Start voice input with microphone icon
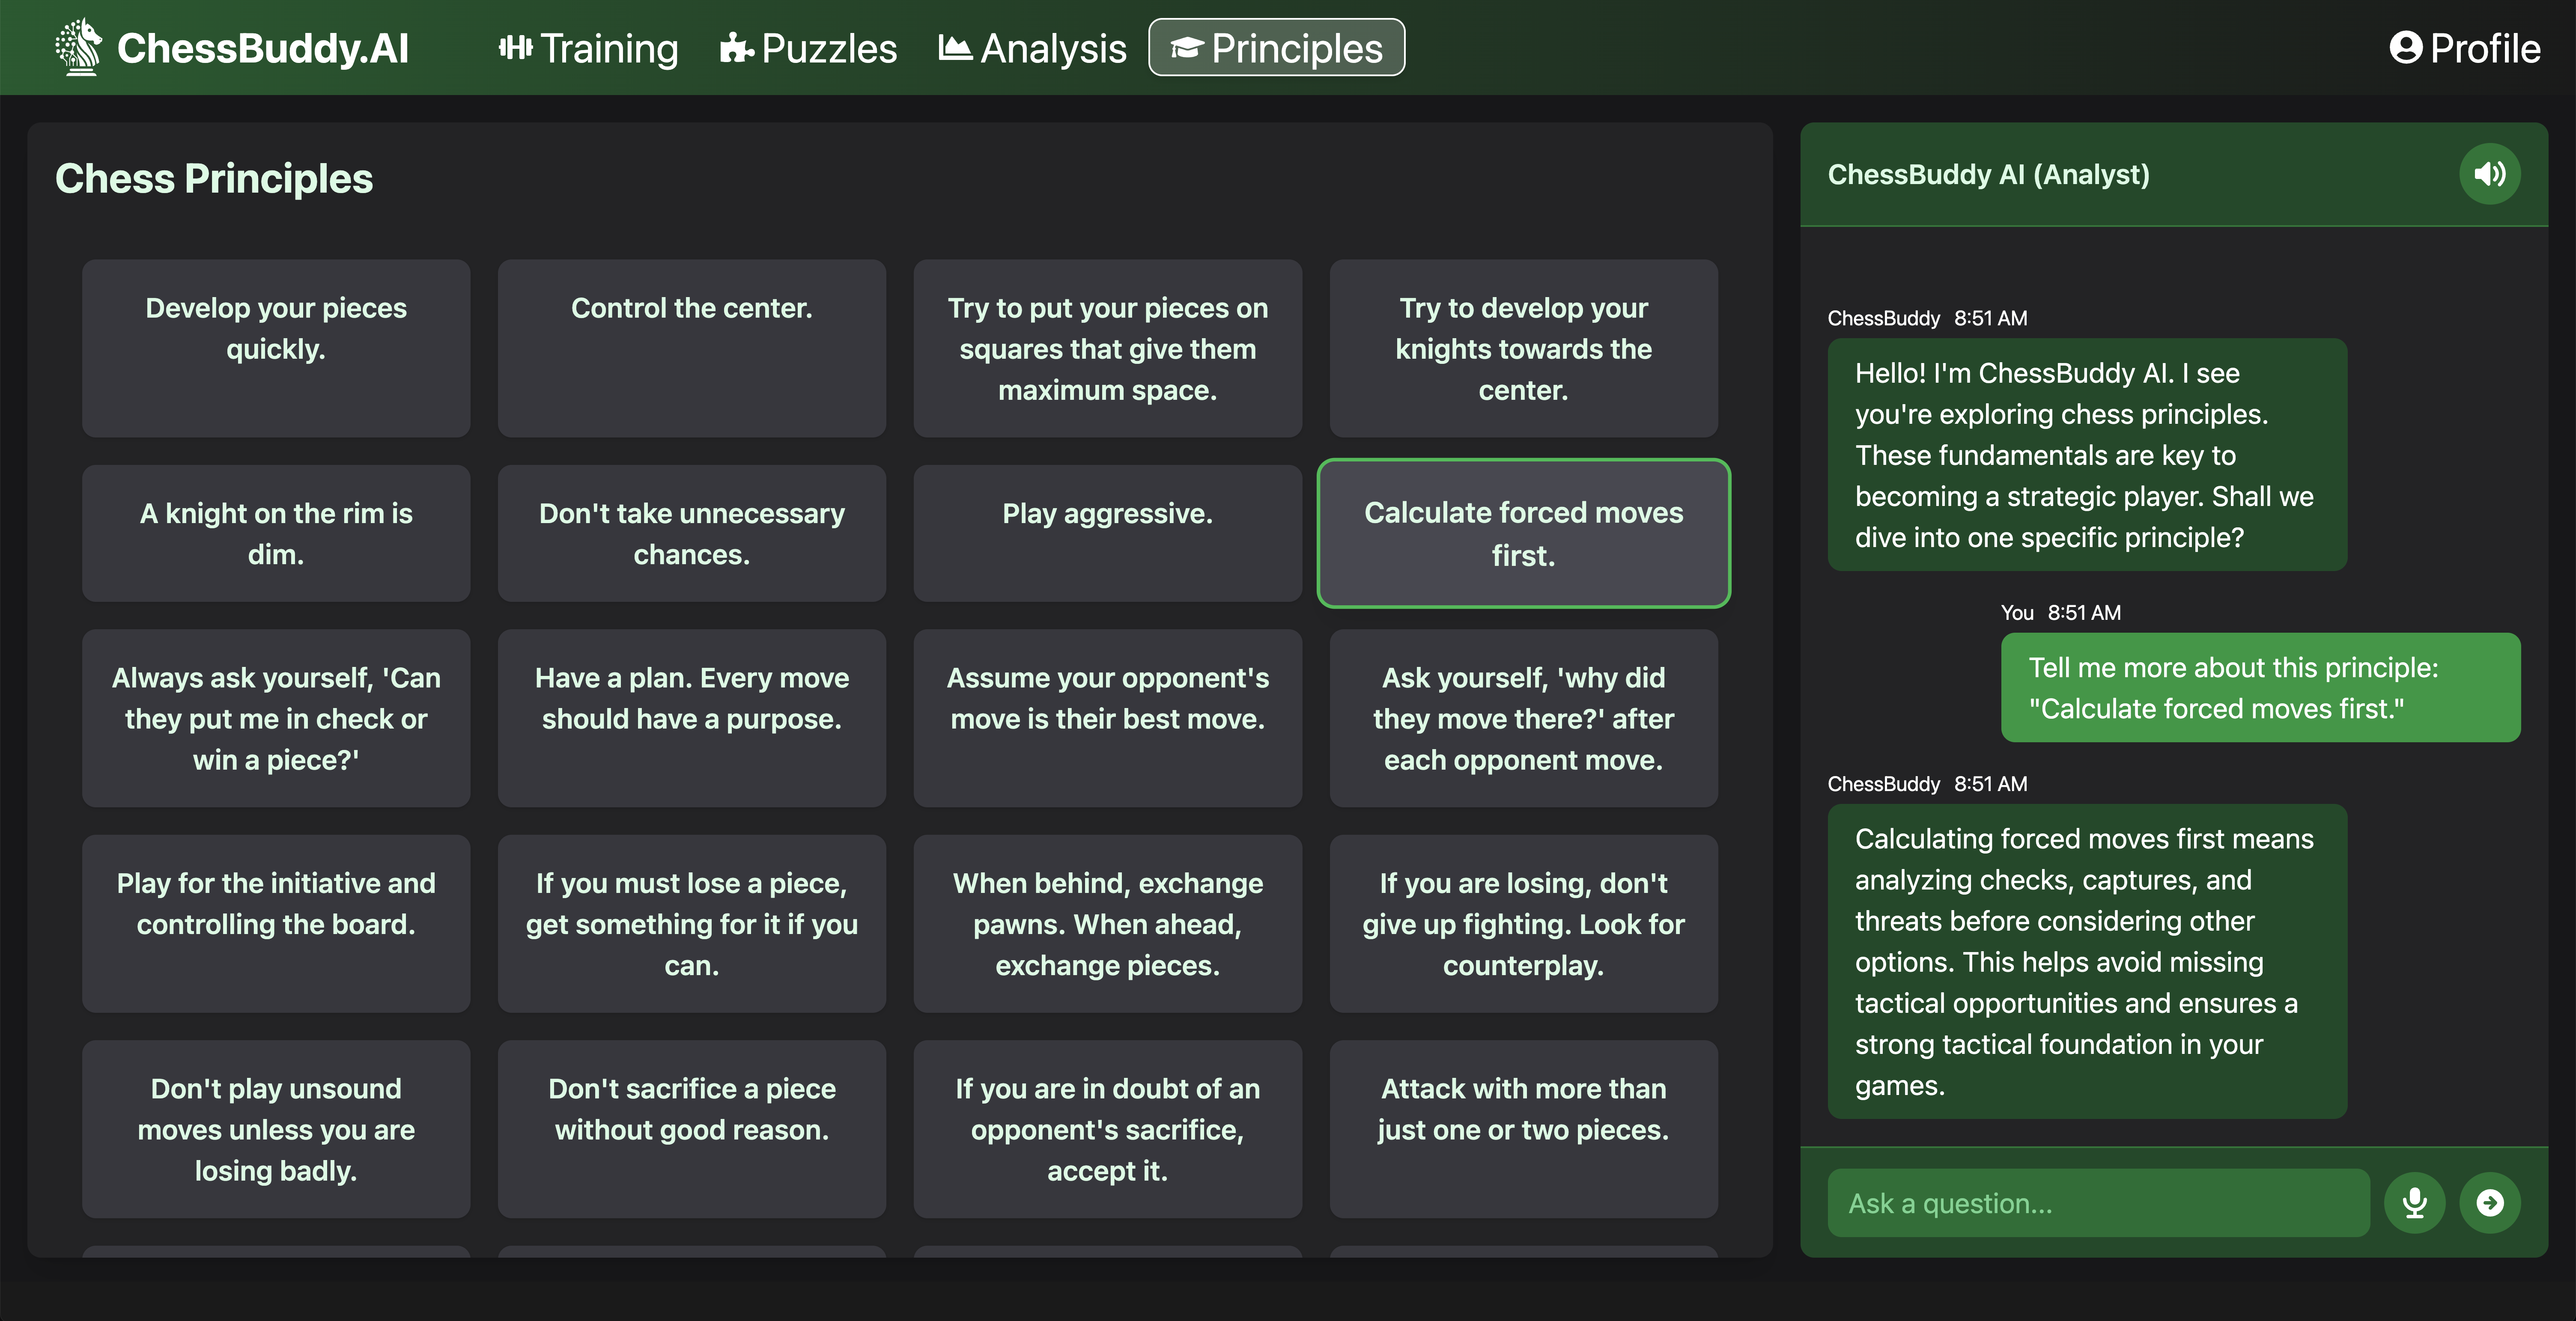2576x1321 pixels. pos(2414,1202)
